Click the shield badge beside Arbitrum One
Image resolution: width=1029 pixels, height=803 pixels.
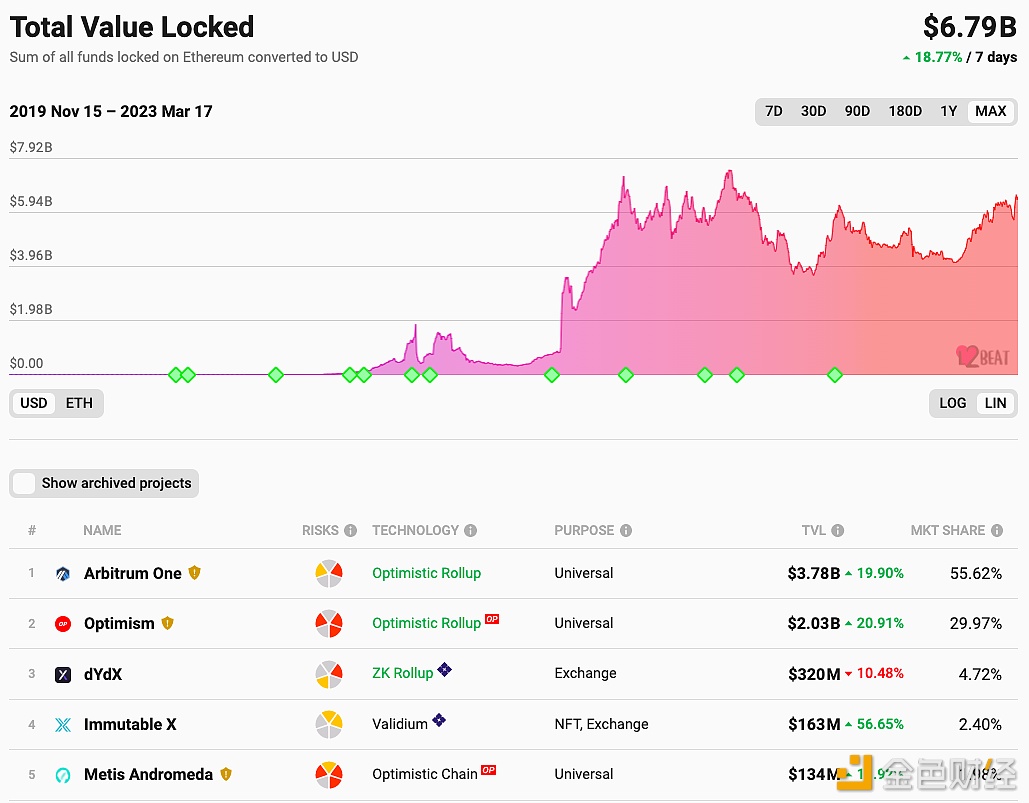195,573
